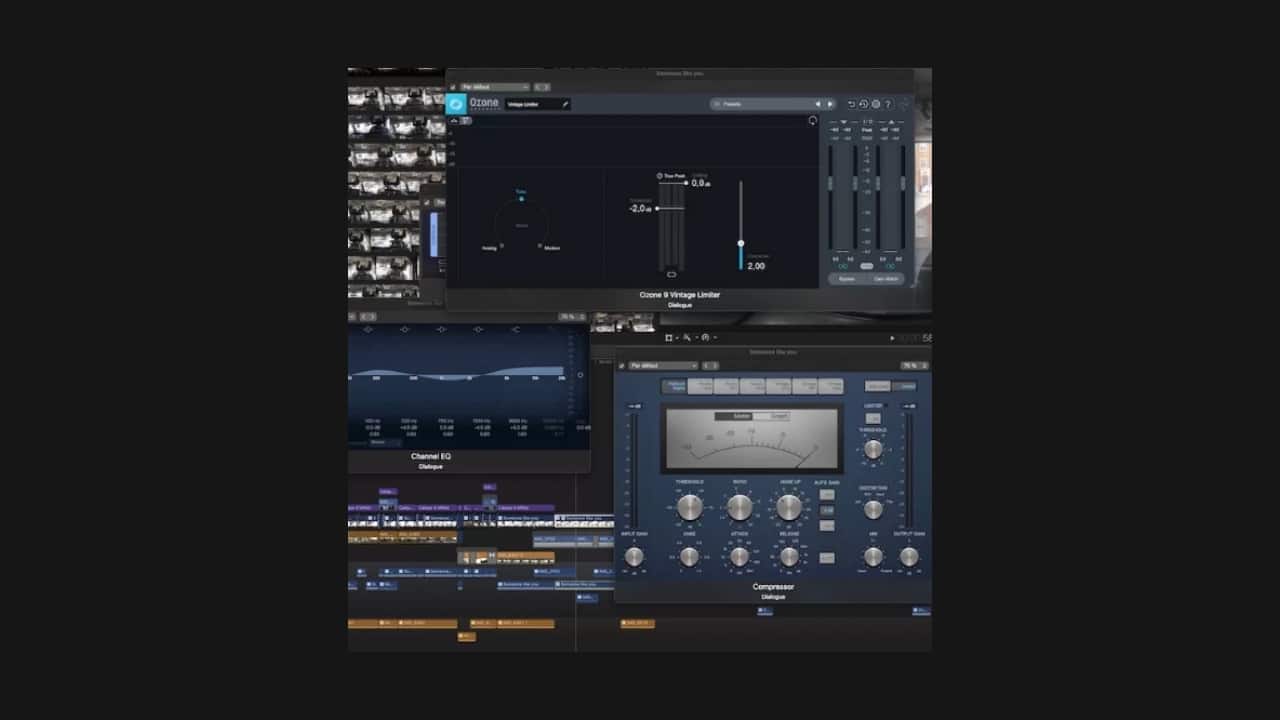Go to next preset in Ozone Presets bar
The image size is (1280, 720).
tap(829, 103)
